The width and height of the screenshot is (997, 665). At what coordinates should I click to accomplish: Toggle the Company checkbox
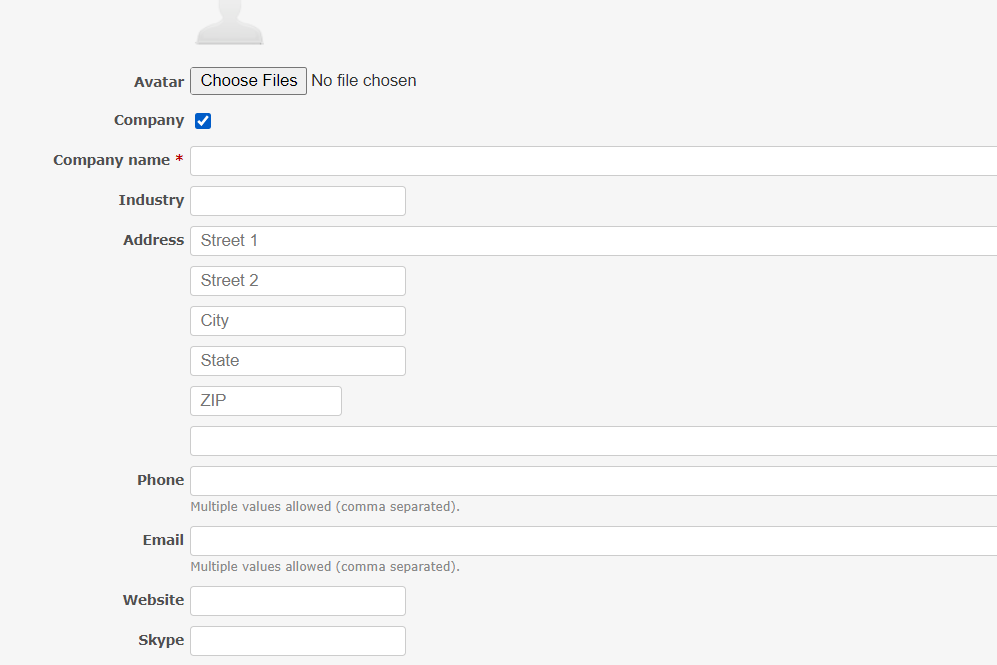[x=202, y=120]
